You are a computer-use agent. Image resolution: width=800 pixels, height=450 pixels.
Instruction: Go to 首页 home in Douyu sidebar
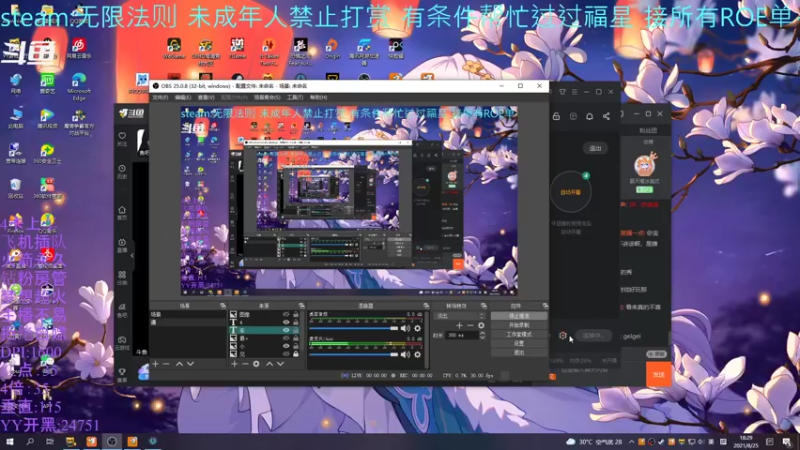(122, 213)
